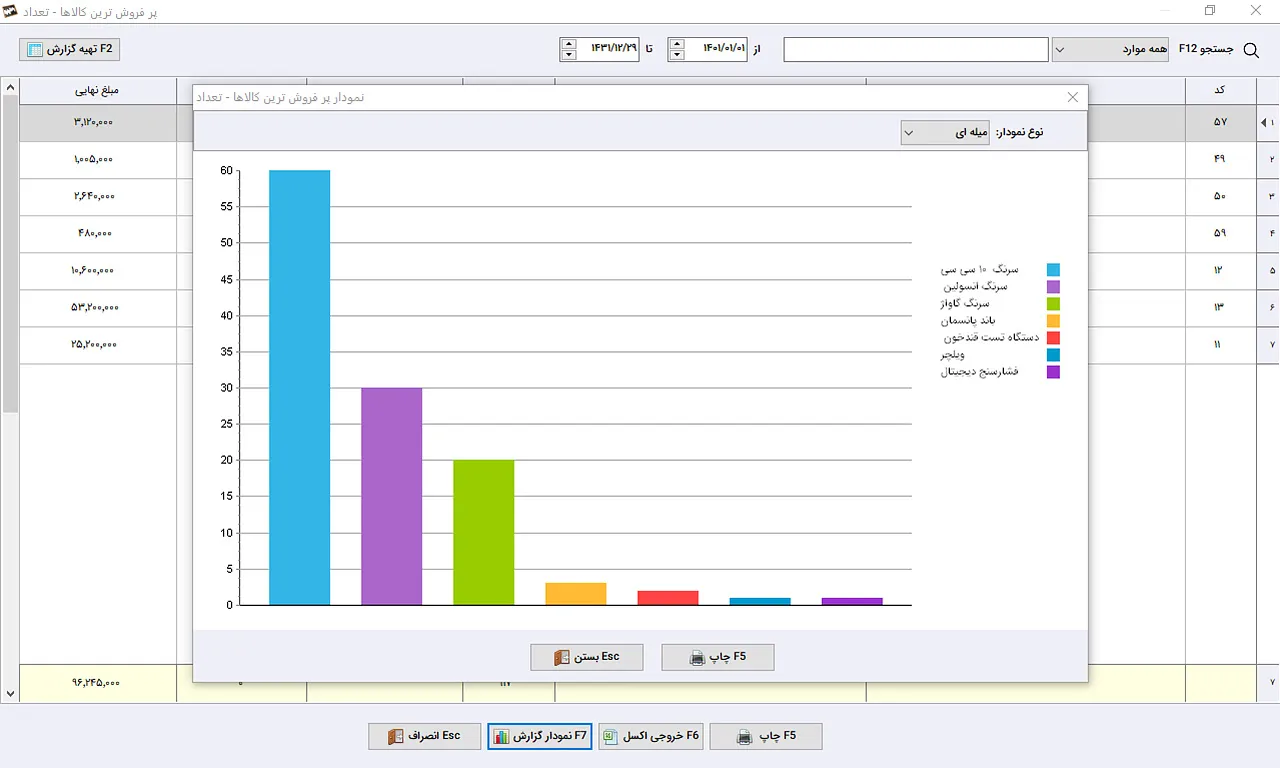Click the bottom F5 print button

click(766, 736)
